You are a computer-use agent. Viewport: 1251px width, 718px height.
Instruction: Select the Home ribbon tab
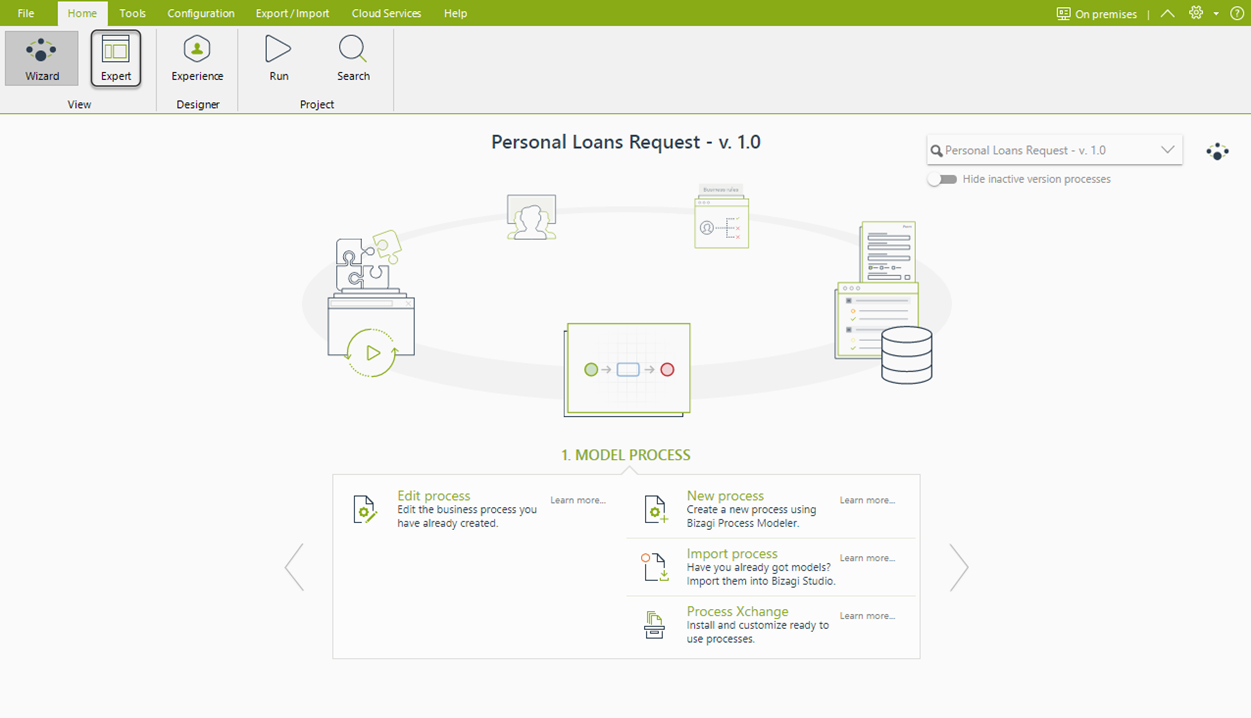point(82,14)
